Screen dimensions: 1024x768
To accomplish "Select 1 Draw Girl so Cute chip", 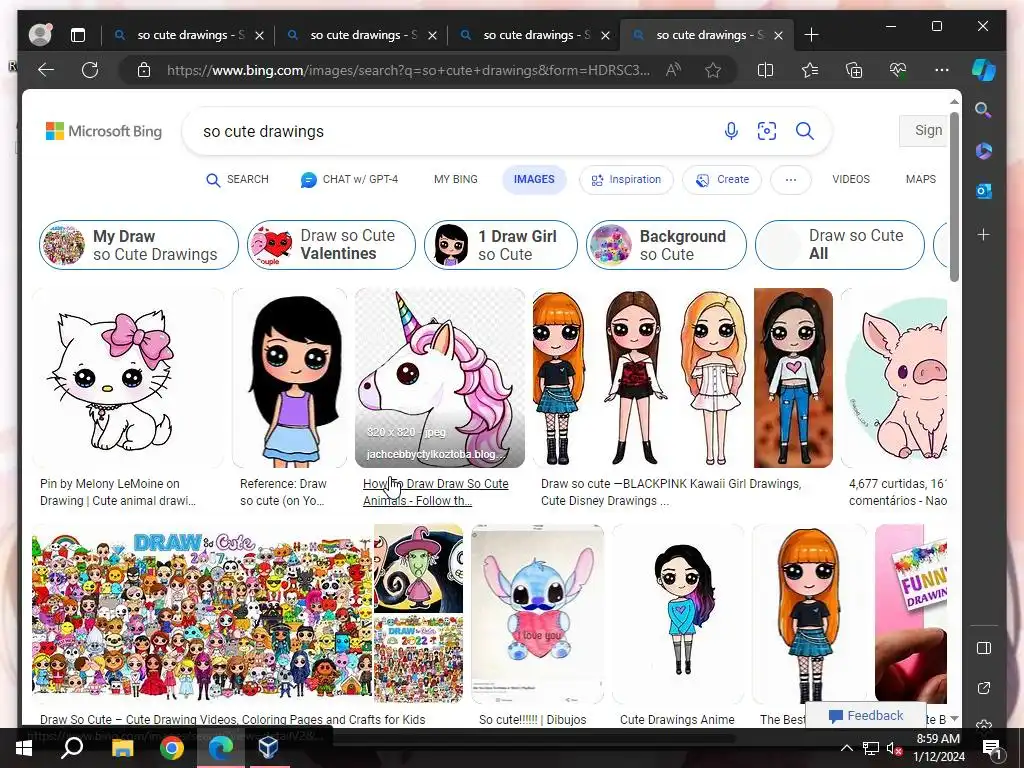I will pos(501,245).
